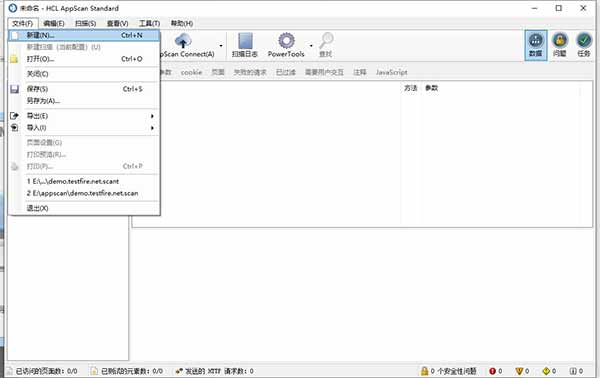Minimize the AppScan window
Image resolution: width=600 pixels, height=378 pixels.
tap(535, 8)
